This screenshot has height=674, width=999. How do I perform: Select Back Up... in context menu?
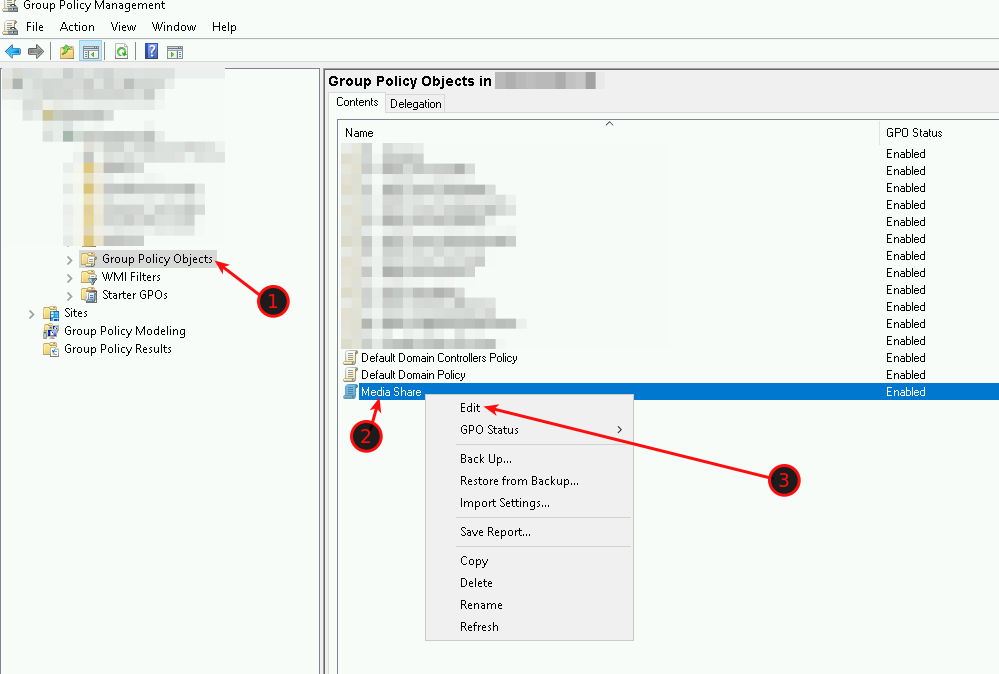(x=486, y=459)
